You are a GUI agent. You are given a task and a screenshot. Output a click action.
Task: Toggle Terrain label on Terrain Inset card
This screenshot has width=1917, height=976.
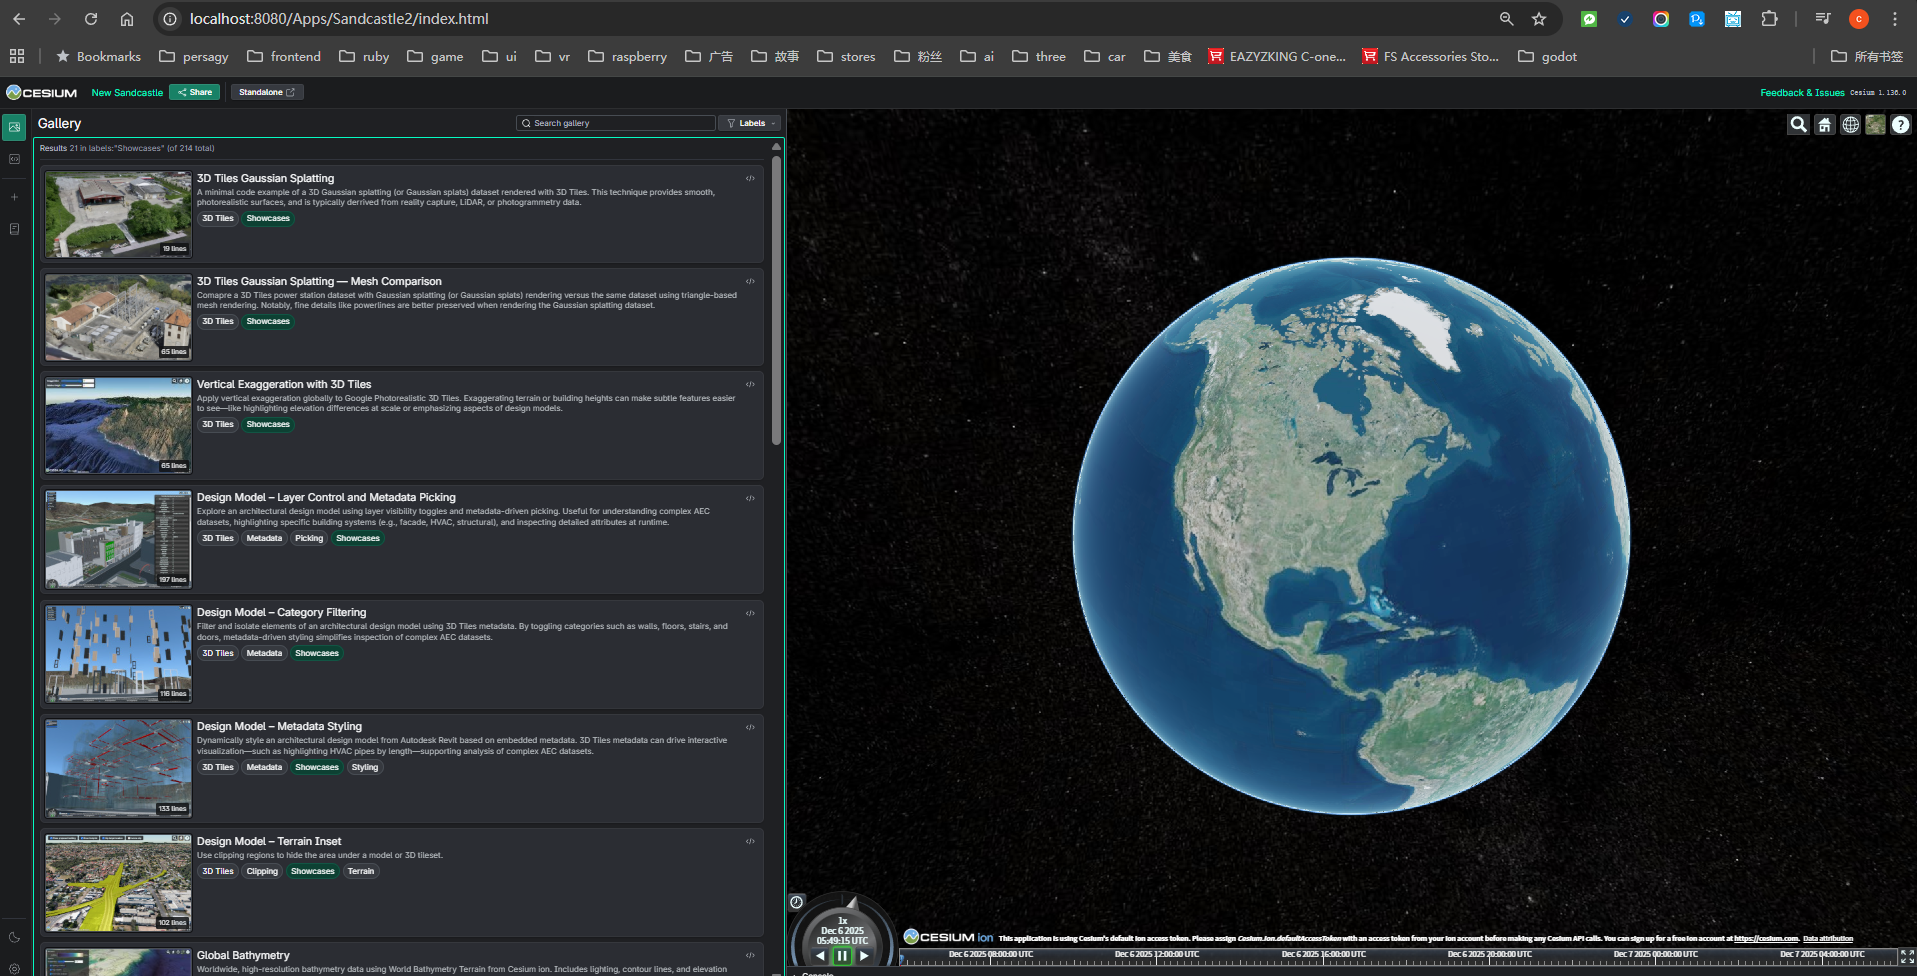[361, 872]
